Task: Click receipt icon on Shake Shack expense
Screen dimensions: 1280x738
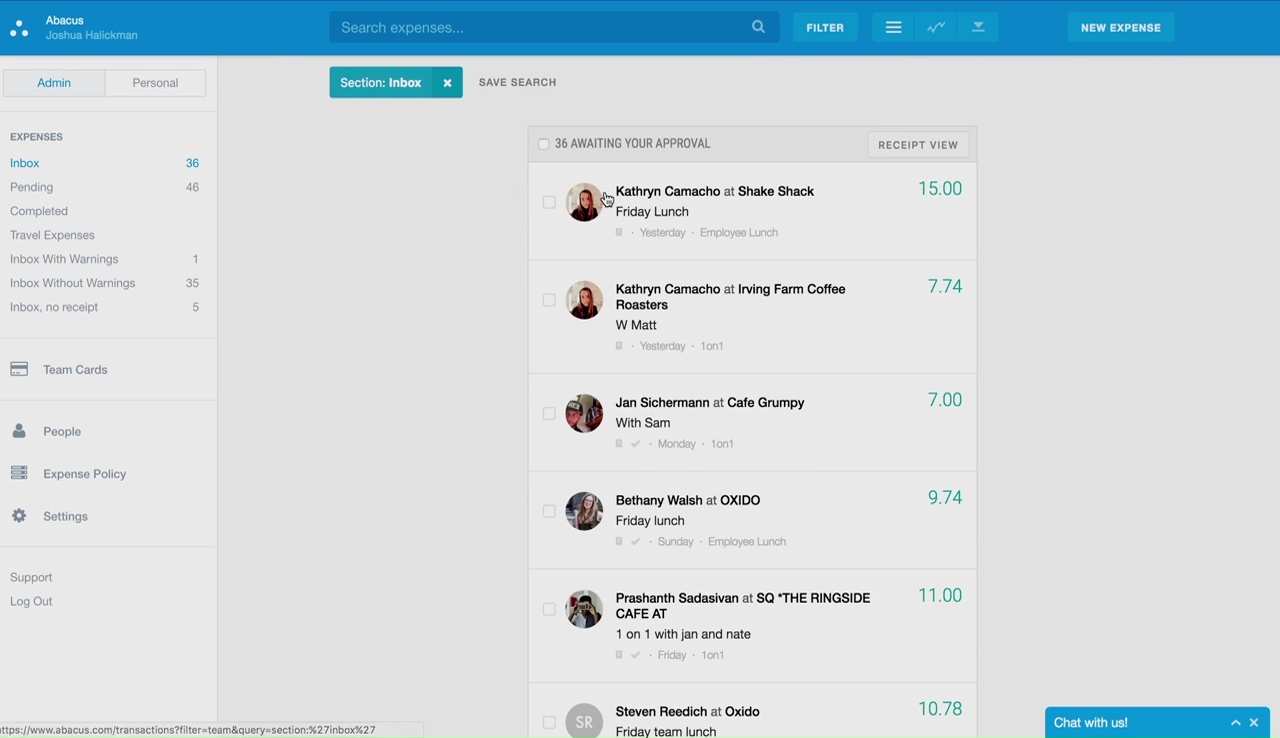Action: pos(619,232)
